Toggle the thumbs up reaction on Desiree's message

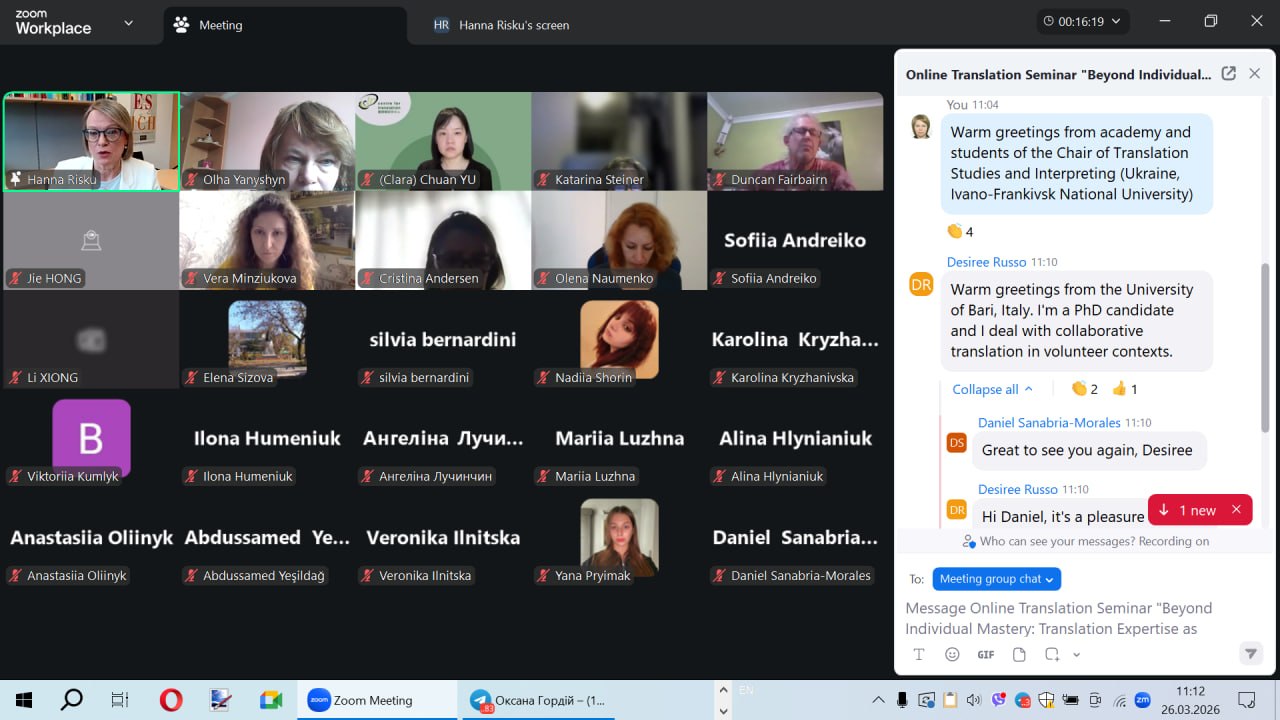[x=1124, y=389]
